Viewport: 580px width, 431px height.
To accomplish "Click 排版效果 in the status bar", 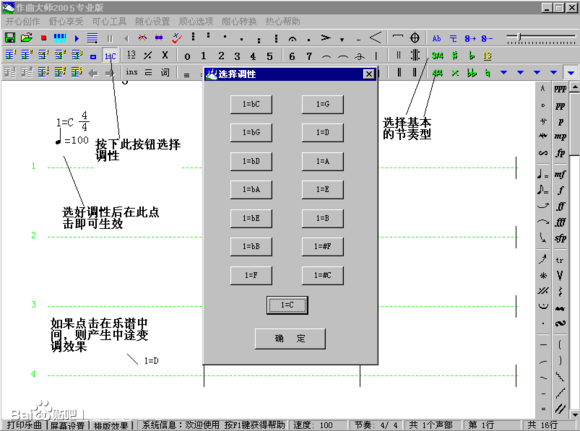I will pyautogui.click(x=111, y=425).
